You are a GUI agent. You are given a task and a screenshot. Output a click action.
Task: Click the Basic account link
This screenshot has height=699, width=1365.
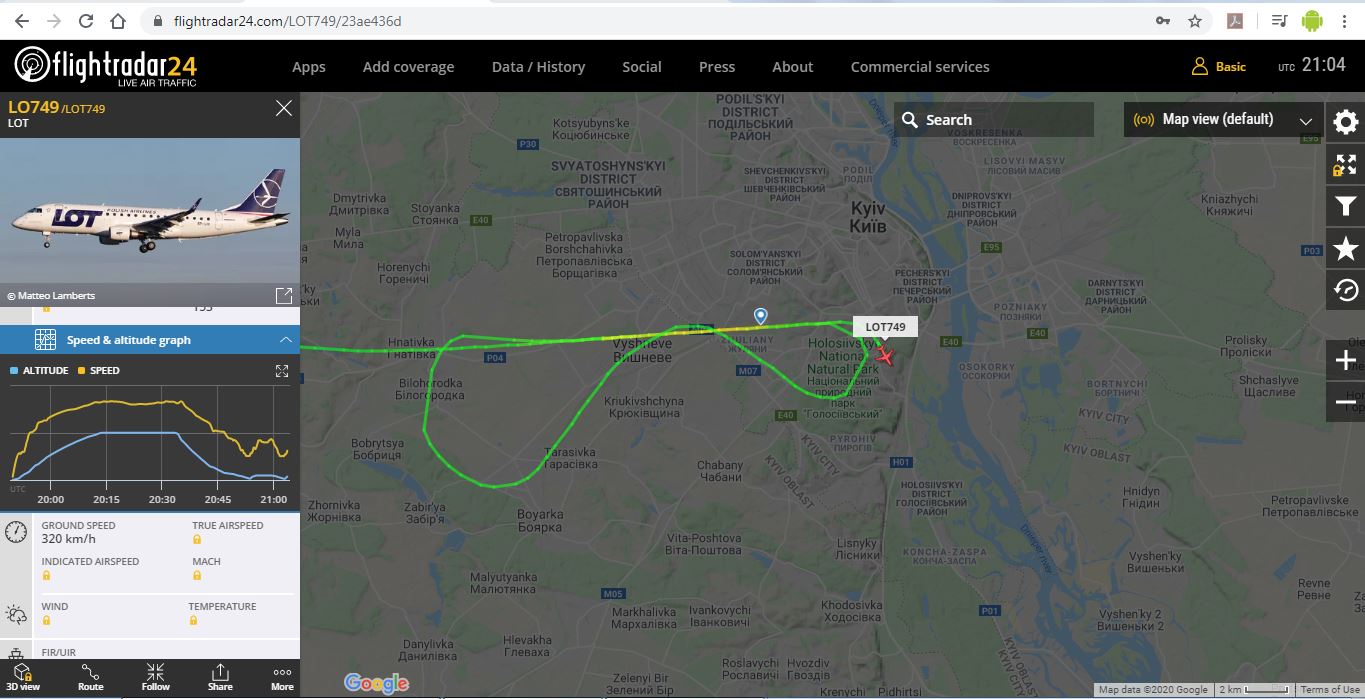click(1219, 67)
